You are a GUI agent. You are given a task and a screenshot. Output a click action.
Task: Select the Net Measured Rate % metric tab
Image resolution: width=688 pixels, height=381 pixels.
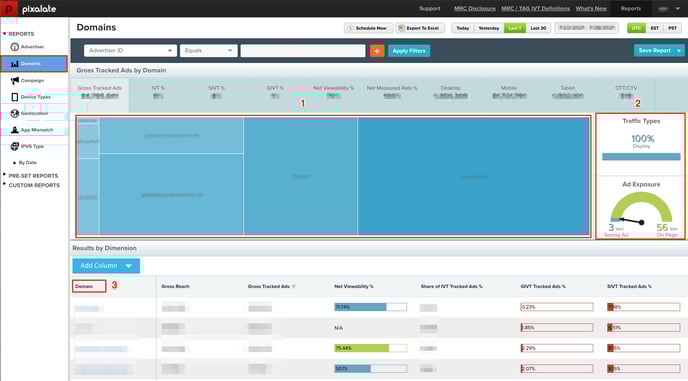pos(392,95)
